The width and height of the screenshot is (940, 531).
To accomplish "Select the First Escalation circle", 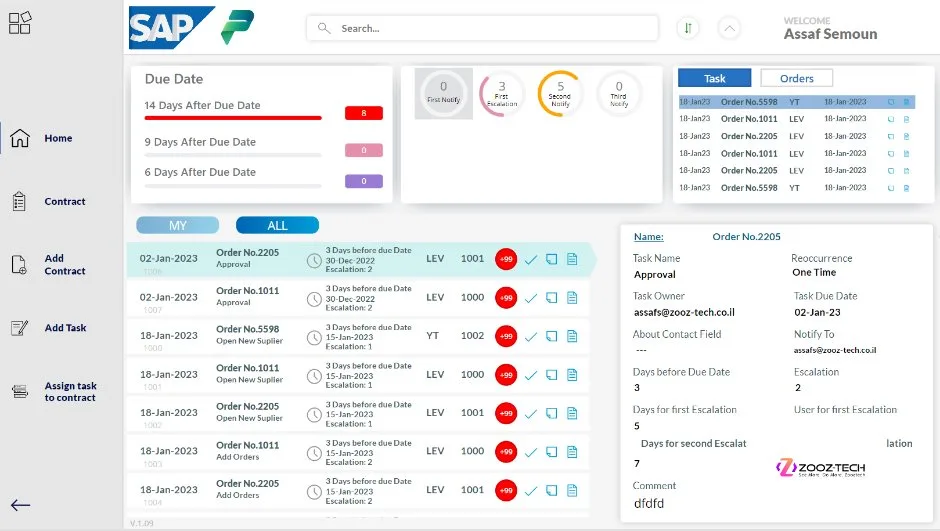I will coord(502,94).
